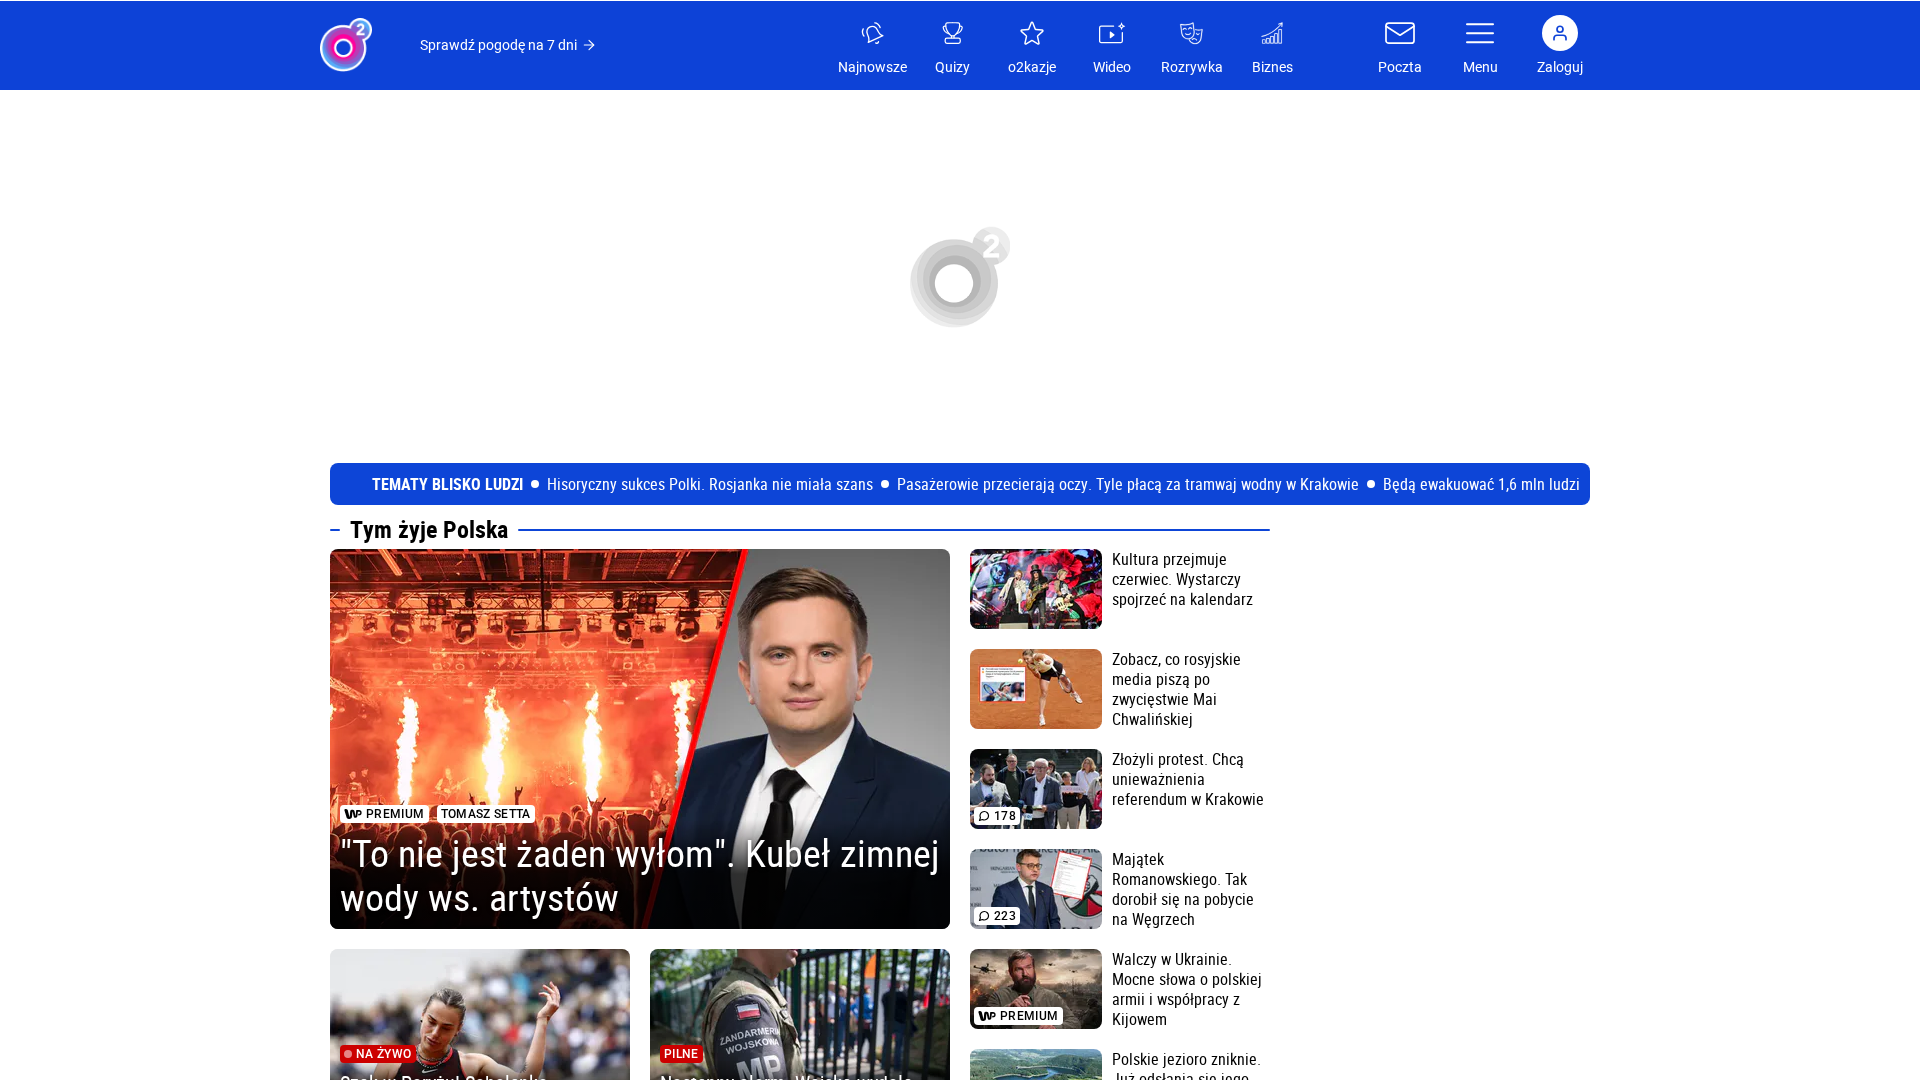Open the Rozrywka theater masks icon
1920x1080 pixels.
click(x=1192, y=34)
